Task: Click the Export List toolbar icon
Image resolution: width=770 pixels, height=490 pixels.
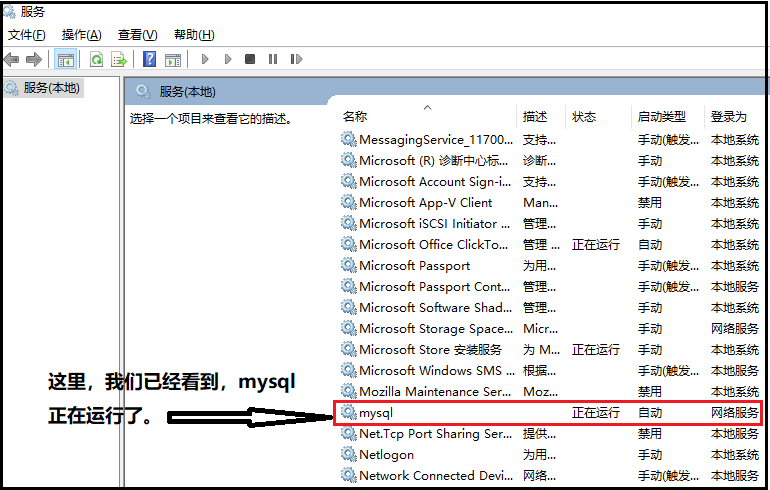Action: [119, 59]
